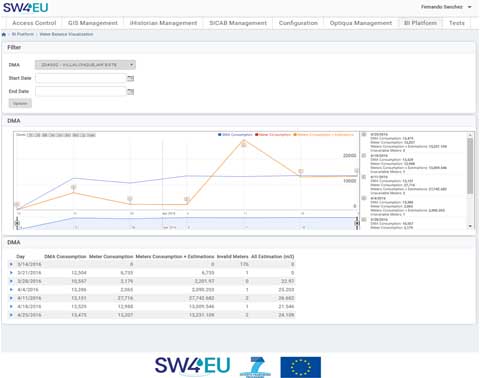Click the Update button under the filter
Screen dimensions: 480x378
coord(20,103)
